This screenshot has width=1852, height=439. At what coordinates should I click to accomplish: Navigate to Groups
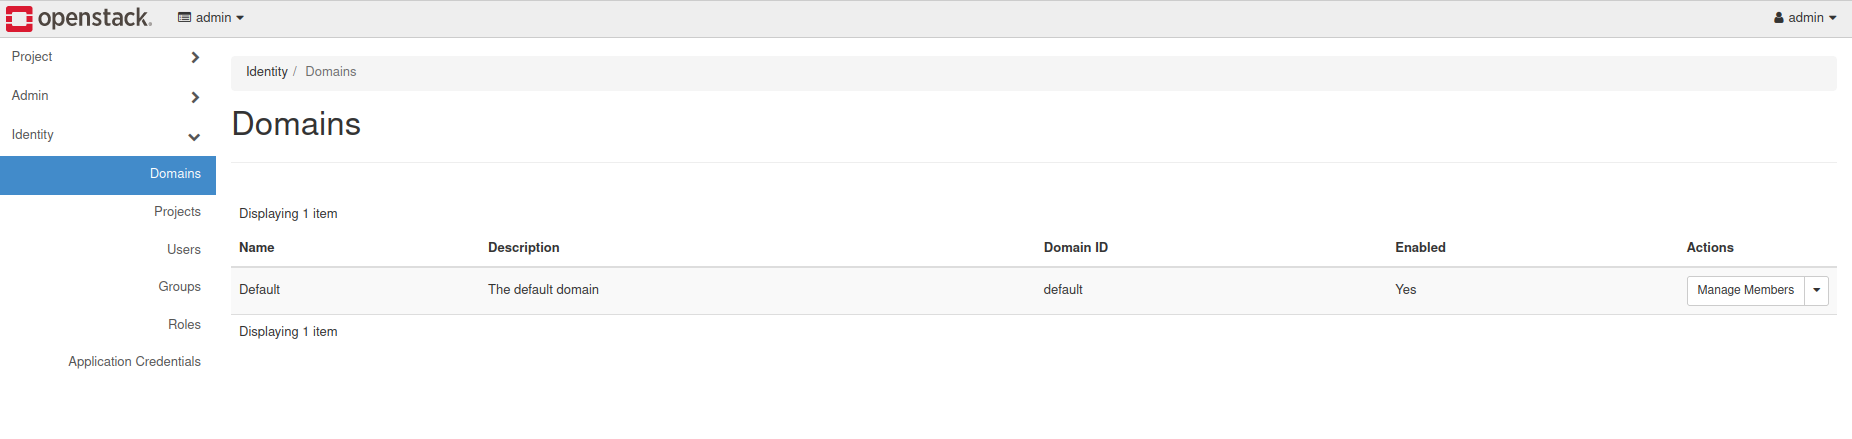[x=180, y=287]
